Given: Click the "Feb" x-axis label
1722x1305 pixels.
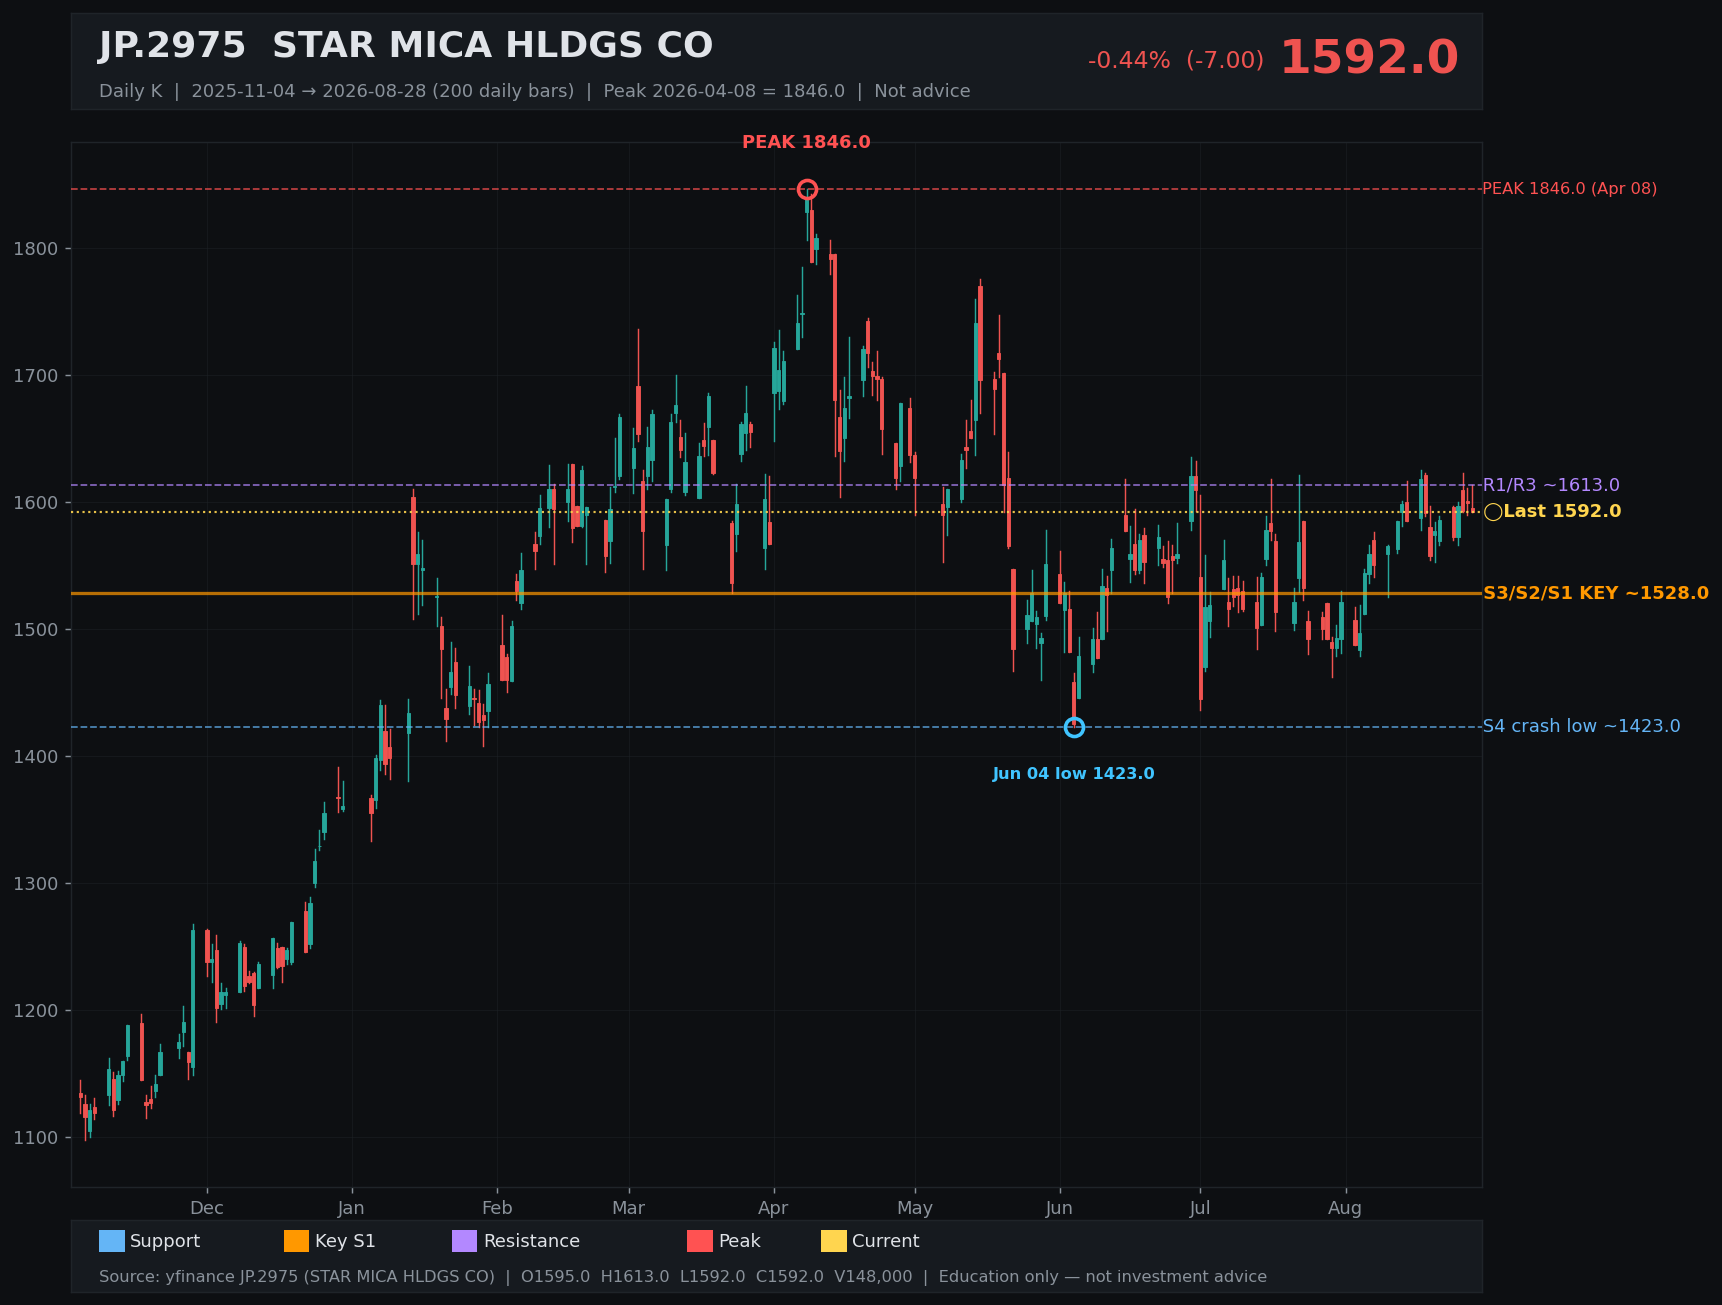Looking at the screenshot, I should pos(497,1208).
